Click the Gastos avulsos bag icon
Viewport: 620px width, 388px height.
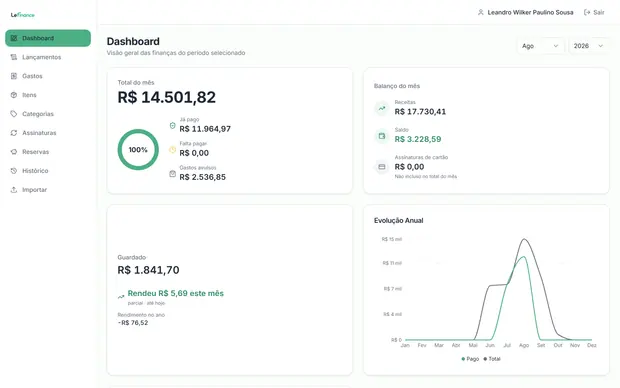coord(172,174)
